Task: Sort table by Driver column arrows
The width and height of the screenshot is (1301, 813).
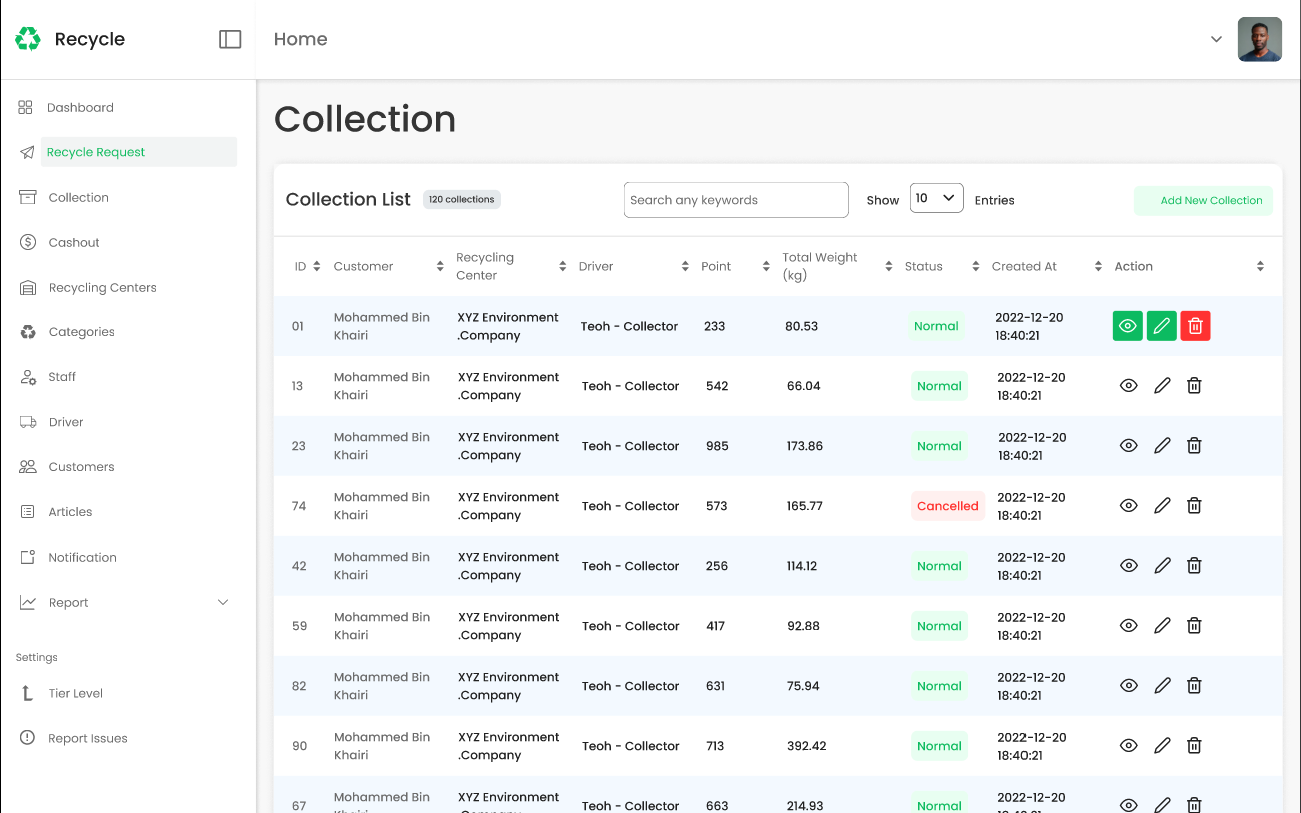Action: tap(685, 266)
